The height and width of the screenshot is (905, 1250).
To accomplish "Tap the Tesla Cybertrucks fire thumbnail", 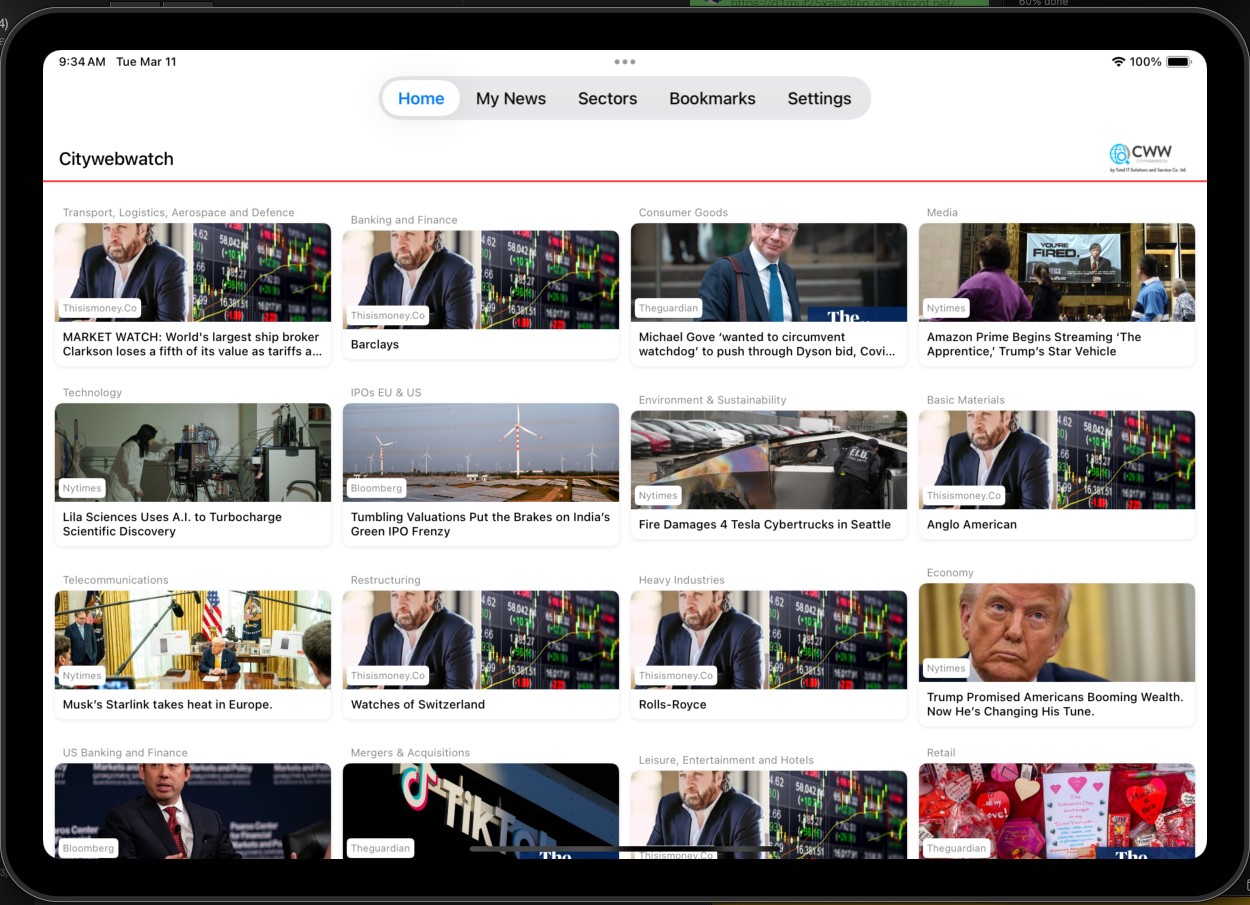I will pos(768,459).
